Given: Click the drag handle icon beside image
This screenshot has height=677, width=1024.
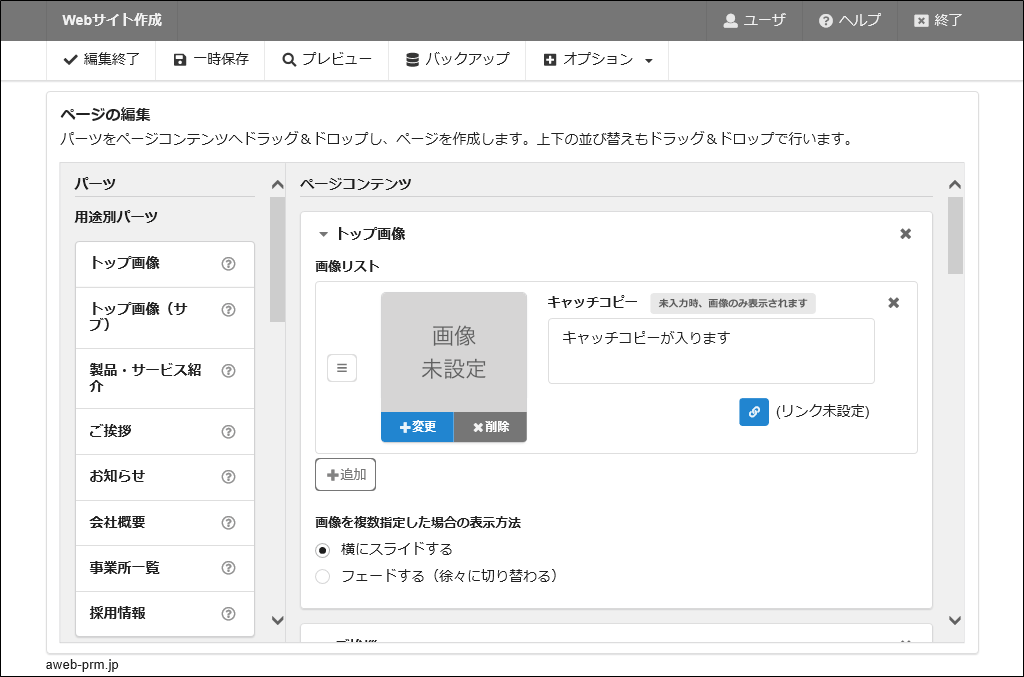Looking at the screenshot, I should click(x=342, y=368).
